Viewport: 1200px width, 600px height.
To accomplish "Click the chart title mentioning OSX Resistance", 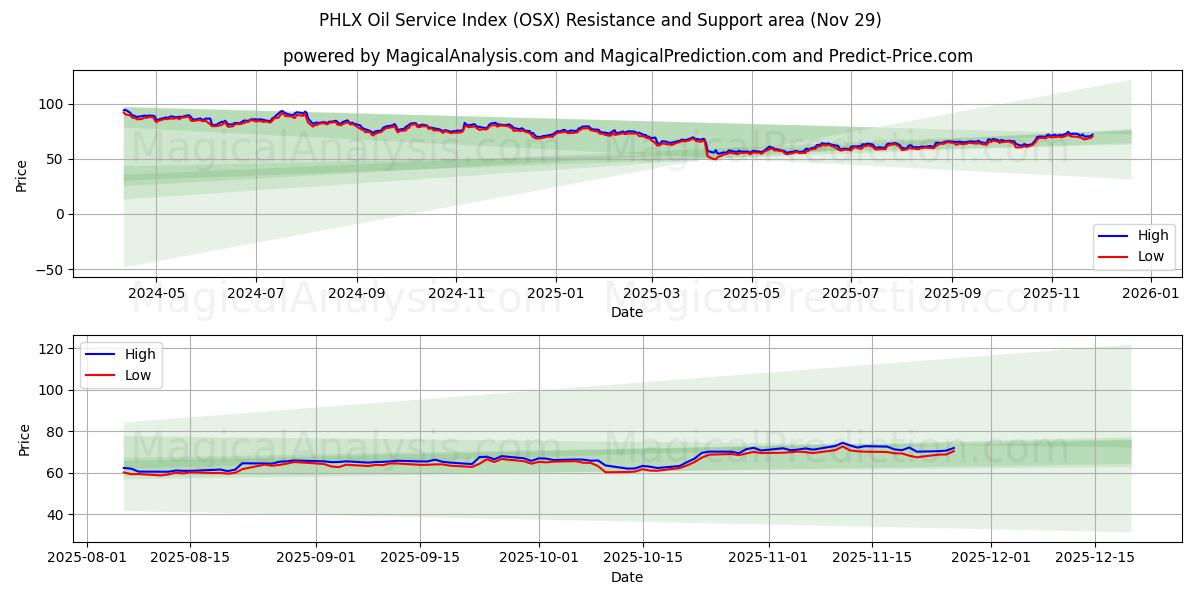I will (600, 18).
